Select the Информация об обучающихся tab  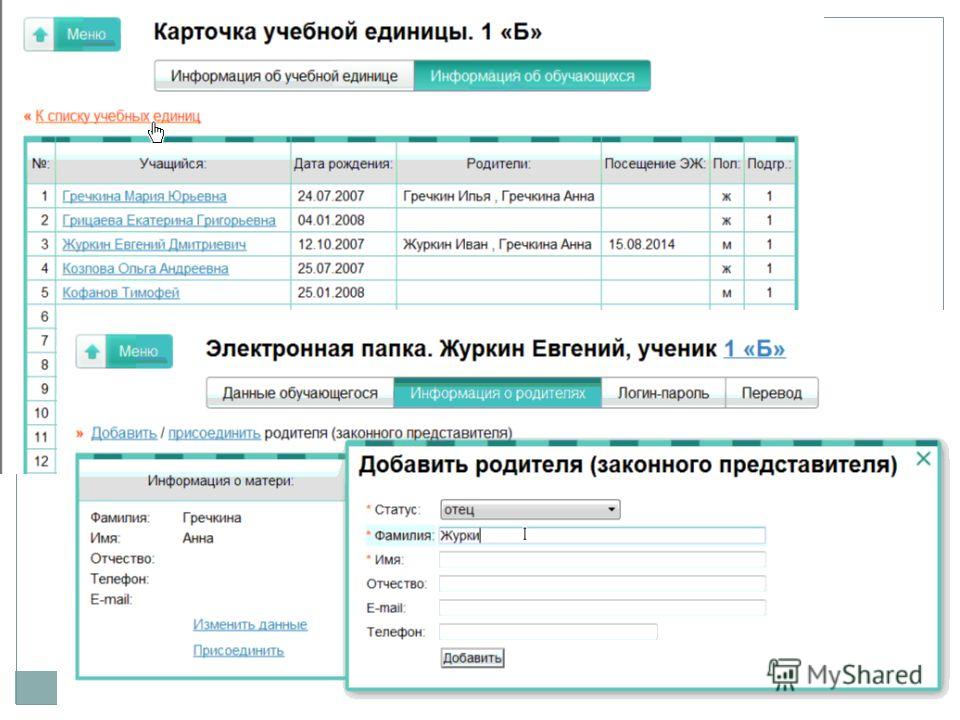532,76
